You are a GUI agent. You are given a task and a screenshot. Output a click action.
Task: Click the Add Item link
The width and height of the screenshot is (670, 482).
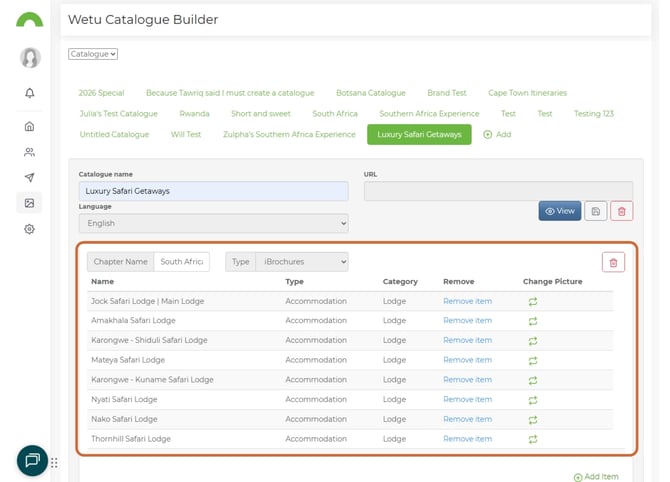click(596, 477)
